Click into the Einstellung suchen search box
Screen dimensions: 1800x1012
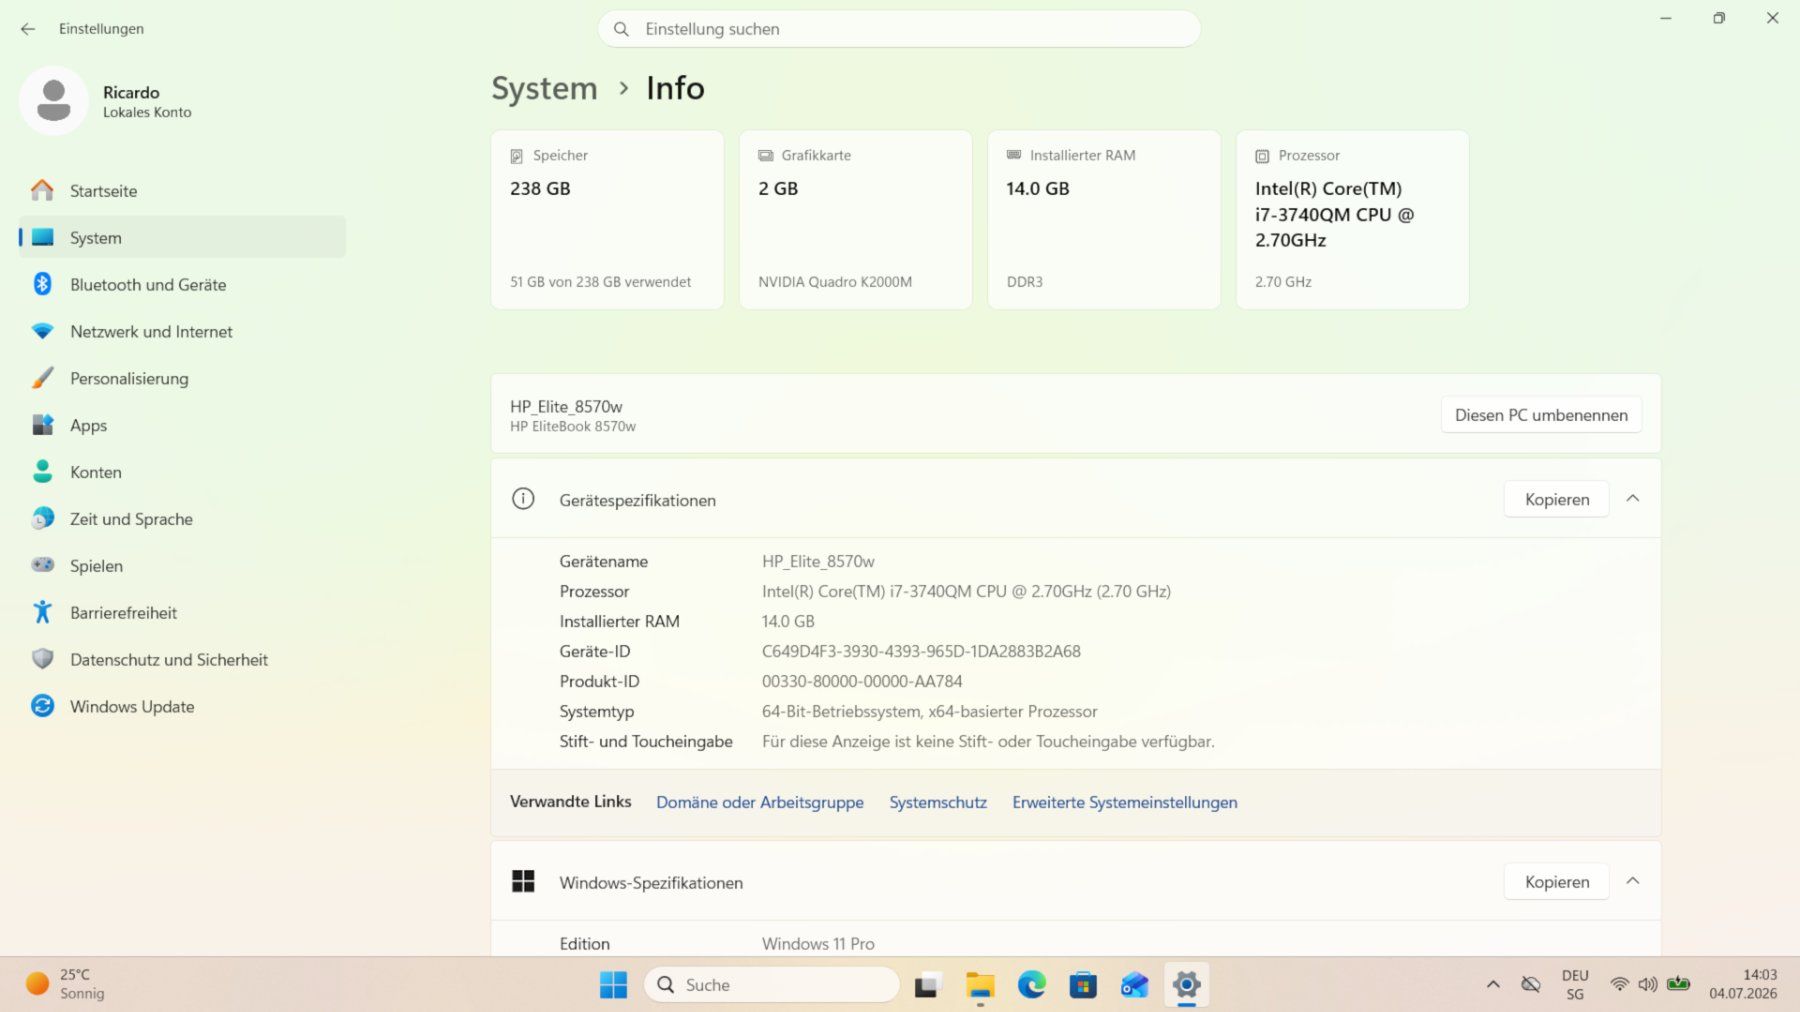pos(899,29)
